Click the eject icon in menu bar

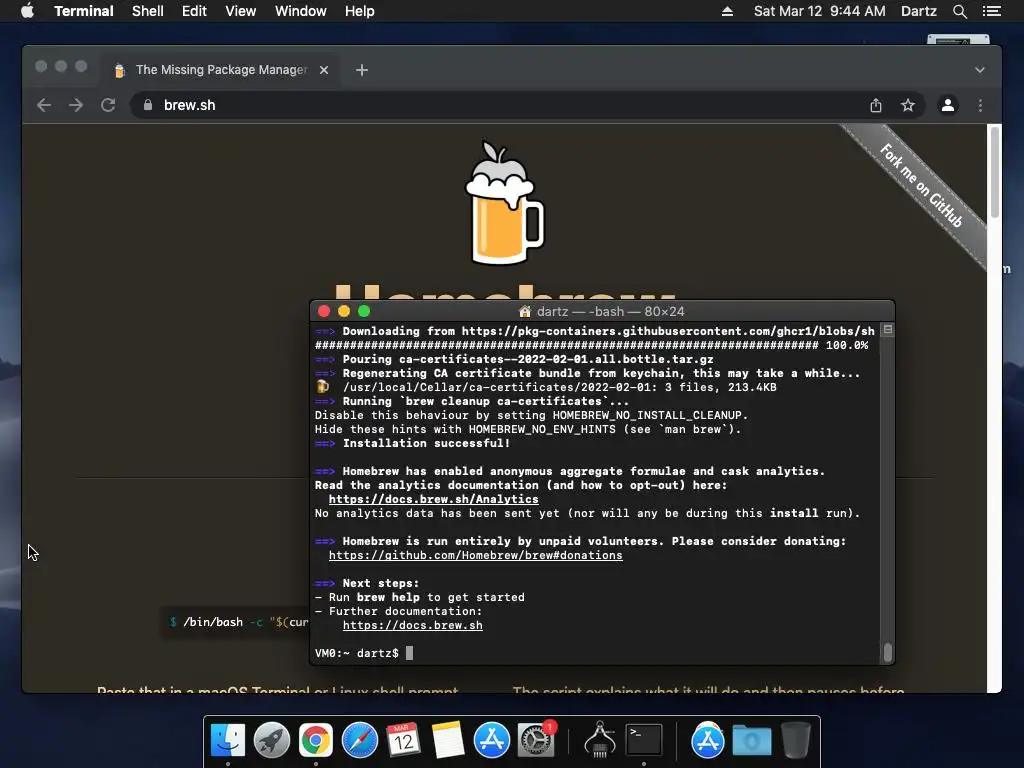727,11
